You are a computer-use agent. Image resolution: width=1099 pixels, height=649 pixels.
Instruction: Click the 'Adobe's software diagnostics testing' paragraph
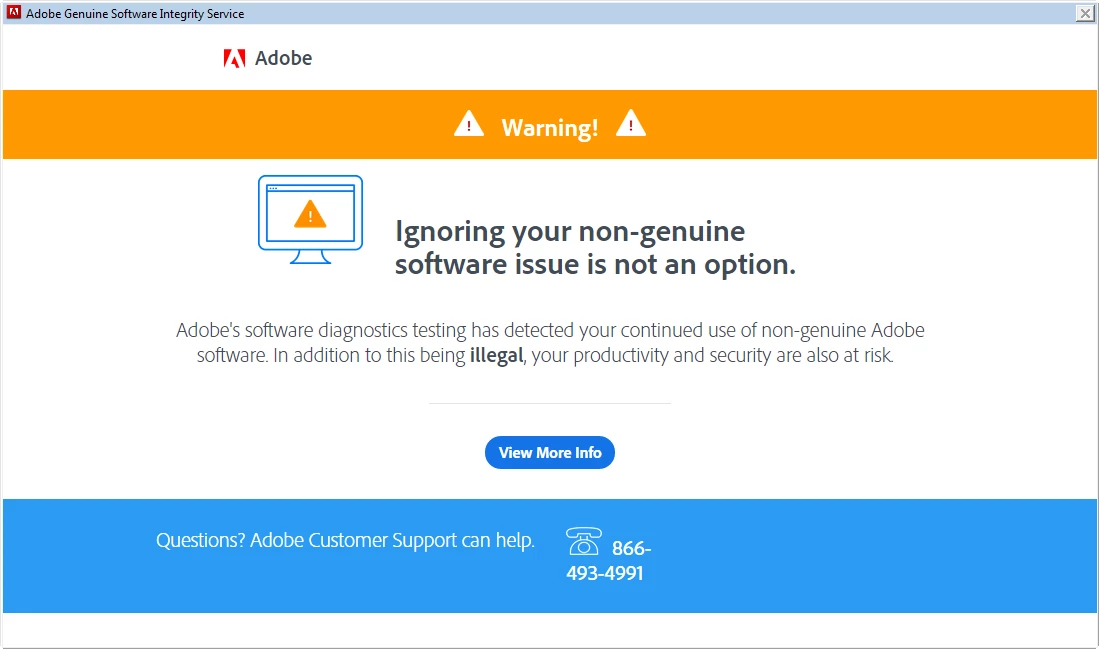pos(550,343)
